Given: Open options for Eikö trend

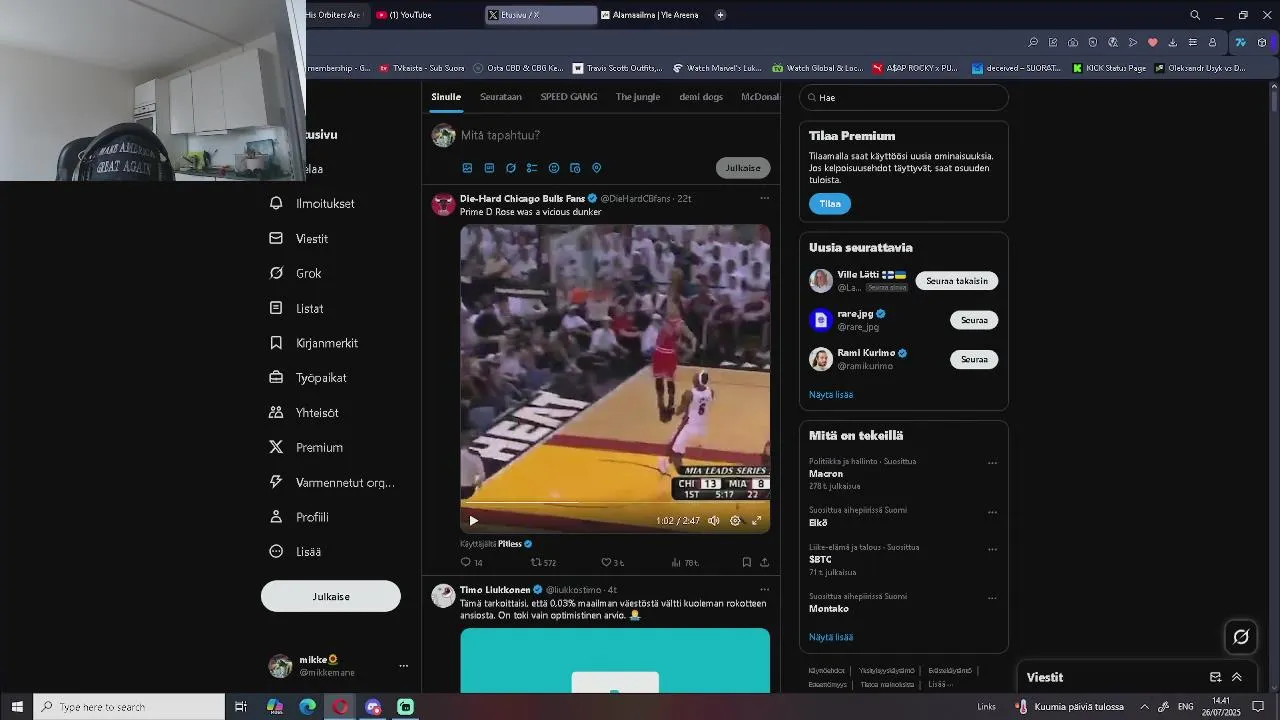Looking at the screenshot, I should pos(992,512).
